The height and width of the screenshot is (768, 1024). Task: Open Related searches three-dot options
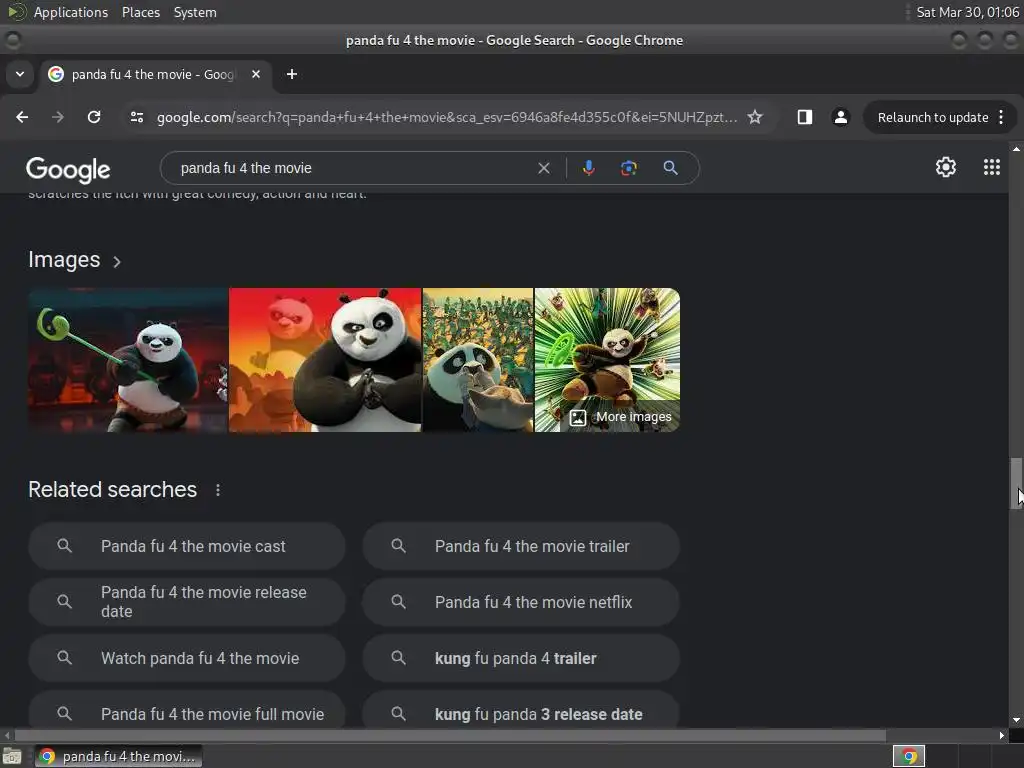pyautogui.click(x=218, y=490)
